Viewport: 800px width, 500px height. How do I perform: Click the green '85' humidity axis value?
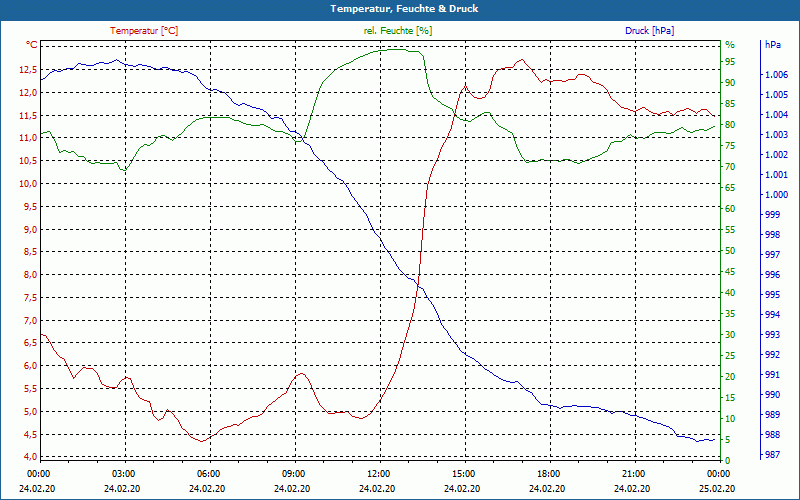click(730, 104)
